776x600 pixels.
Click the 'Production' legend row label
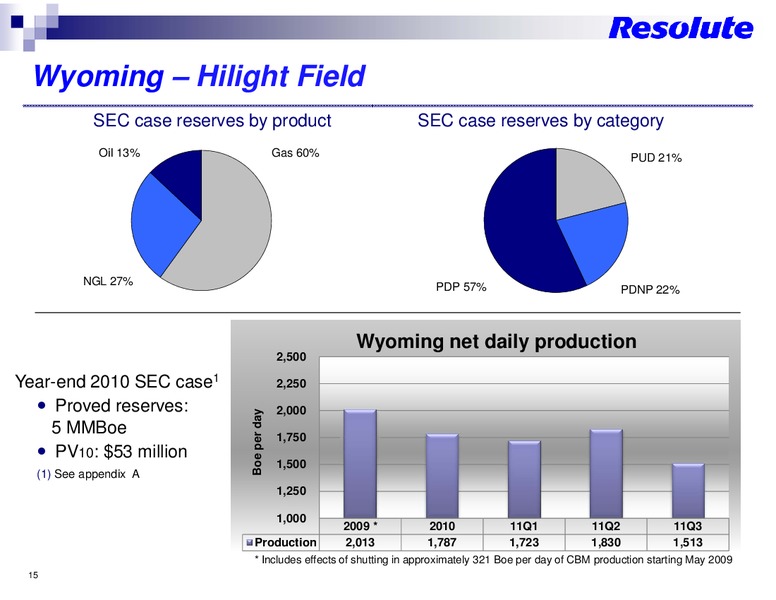[x=286, y=543]
